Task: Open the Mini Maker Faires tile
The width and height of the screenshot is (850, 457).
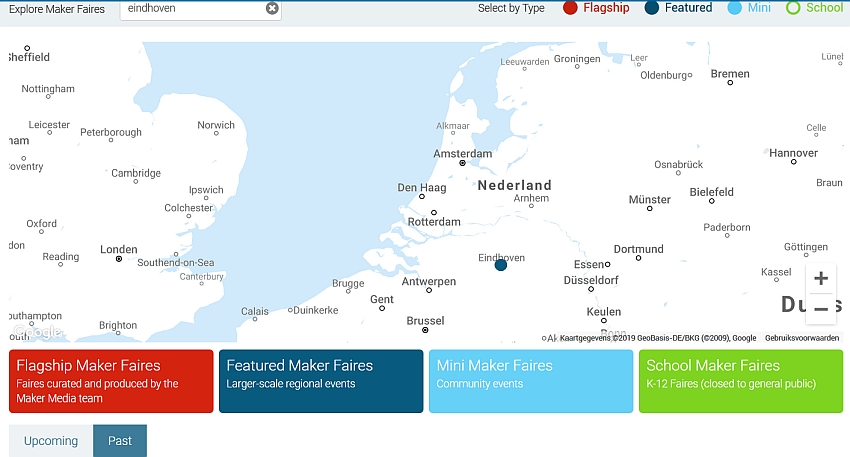Action: click(530, 381)
